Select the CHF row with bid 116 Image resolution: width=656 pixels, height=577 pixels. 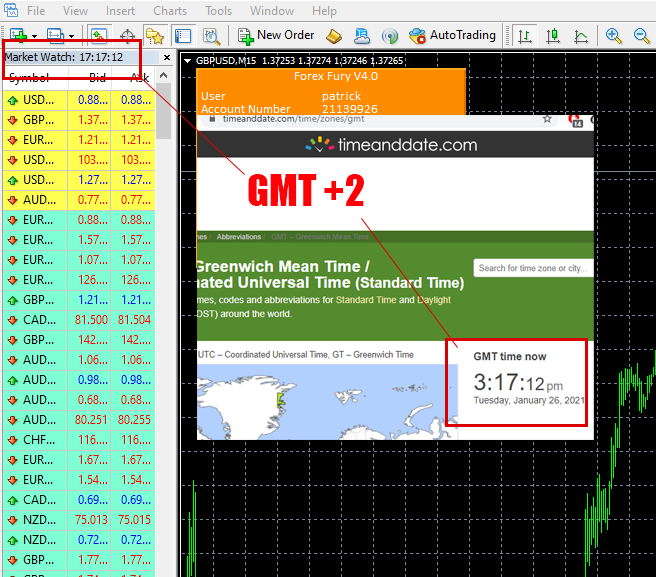[x=79, y=440]
